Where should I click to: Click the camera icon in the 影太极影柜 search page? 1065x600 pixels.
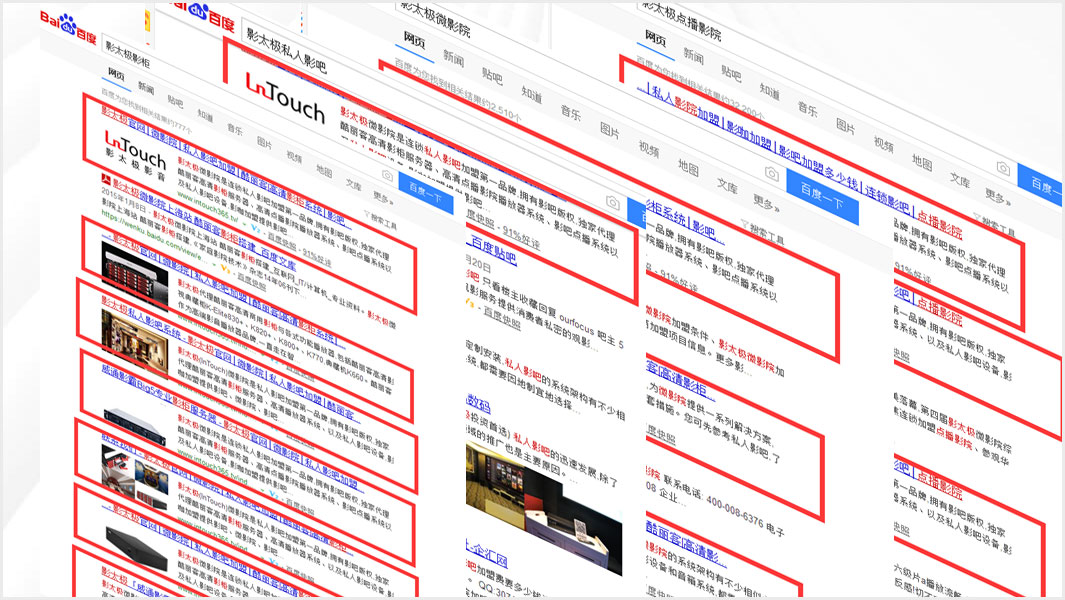click(x=387, y=176)
